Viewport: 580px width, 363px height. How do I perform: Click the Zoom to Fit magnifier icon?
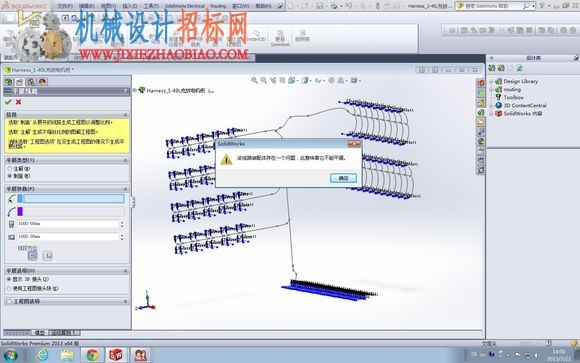(x=254, y=80)
